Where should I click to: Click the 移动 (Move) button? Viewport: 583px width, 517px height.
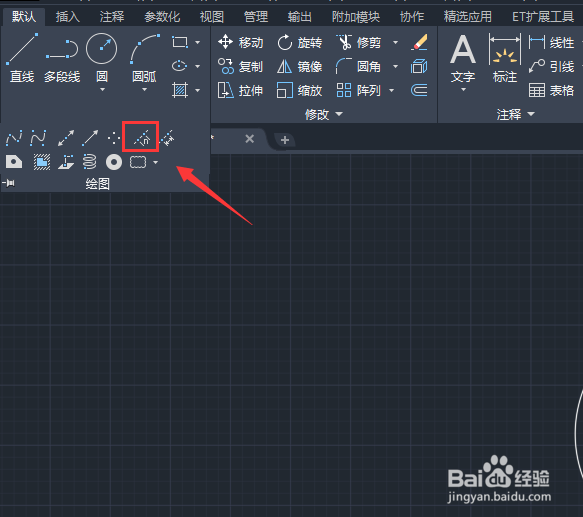click(241, 42)
